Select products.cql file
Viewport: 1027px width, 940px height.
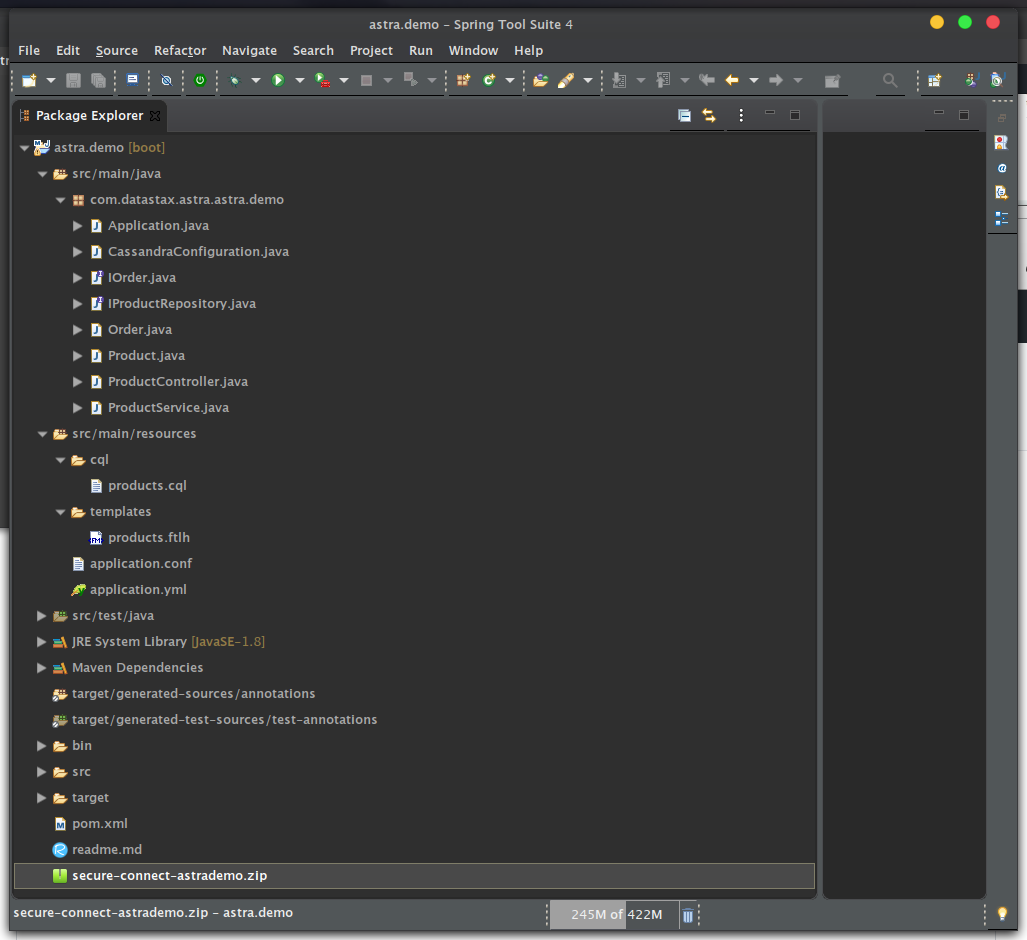click(147, 486)
